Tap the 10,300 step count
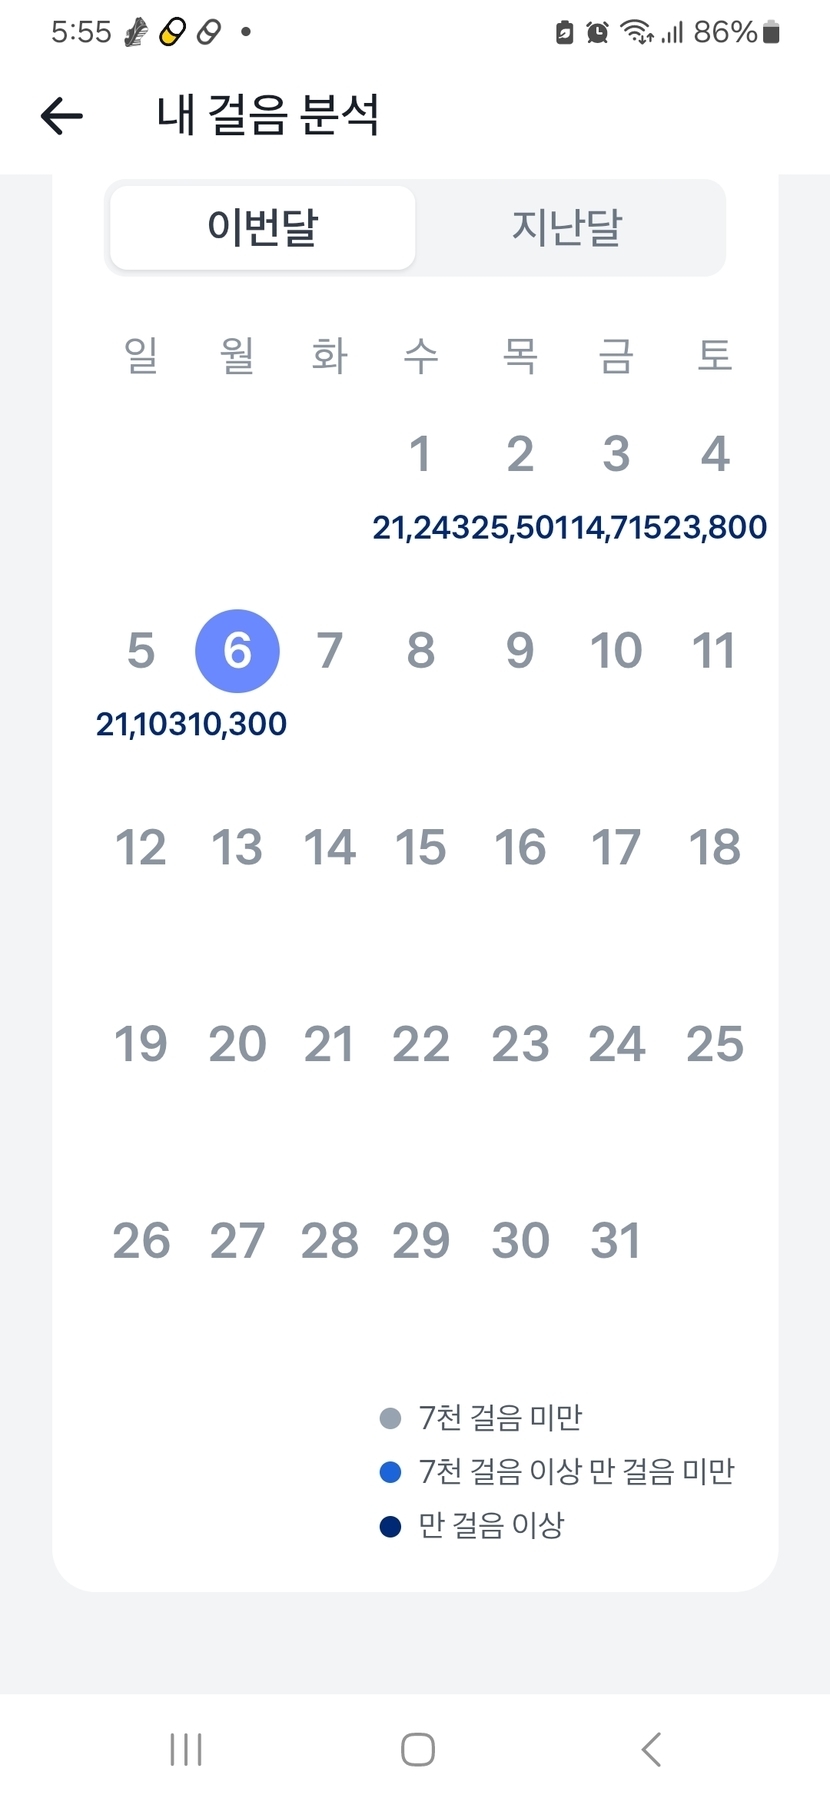The width and height of the screenshot is (830, 1798). click(x=239, y=724)
